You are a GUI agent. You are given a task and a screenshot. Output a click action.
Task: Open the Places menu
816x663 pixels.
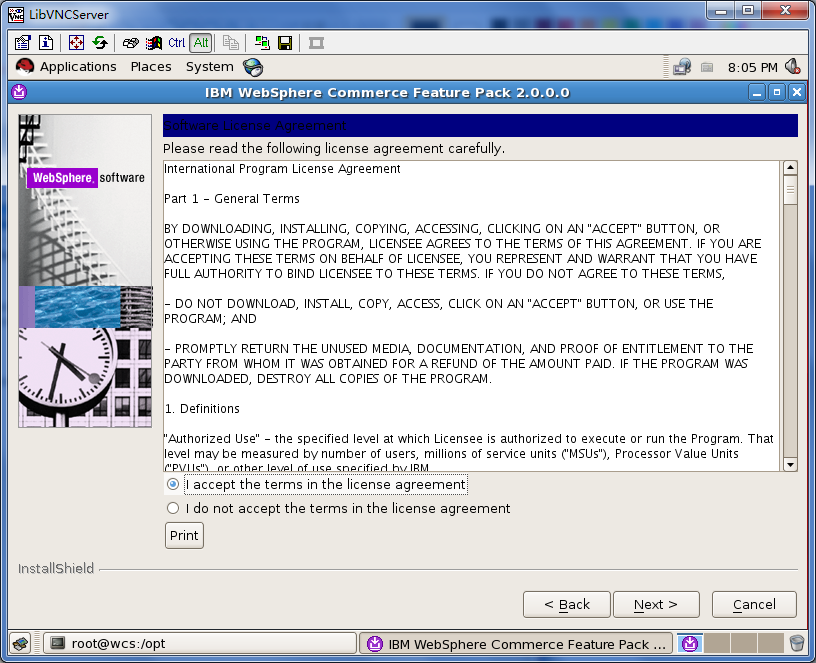(151, 66)
